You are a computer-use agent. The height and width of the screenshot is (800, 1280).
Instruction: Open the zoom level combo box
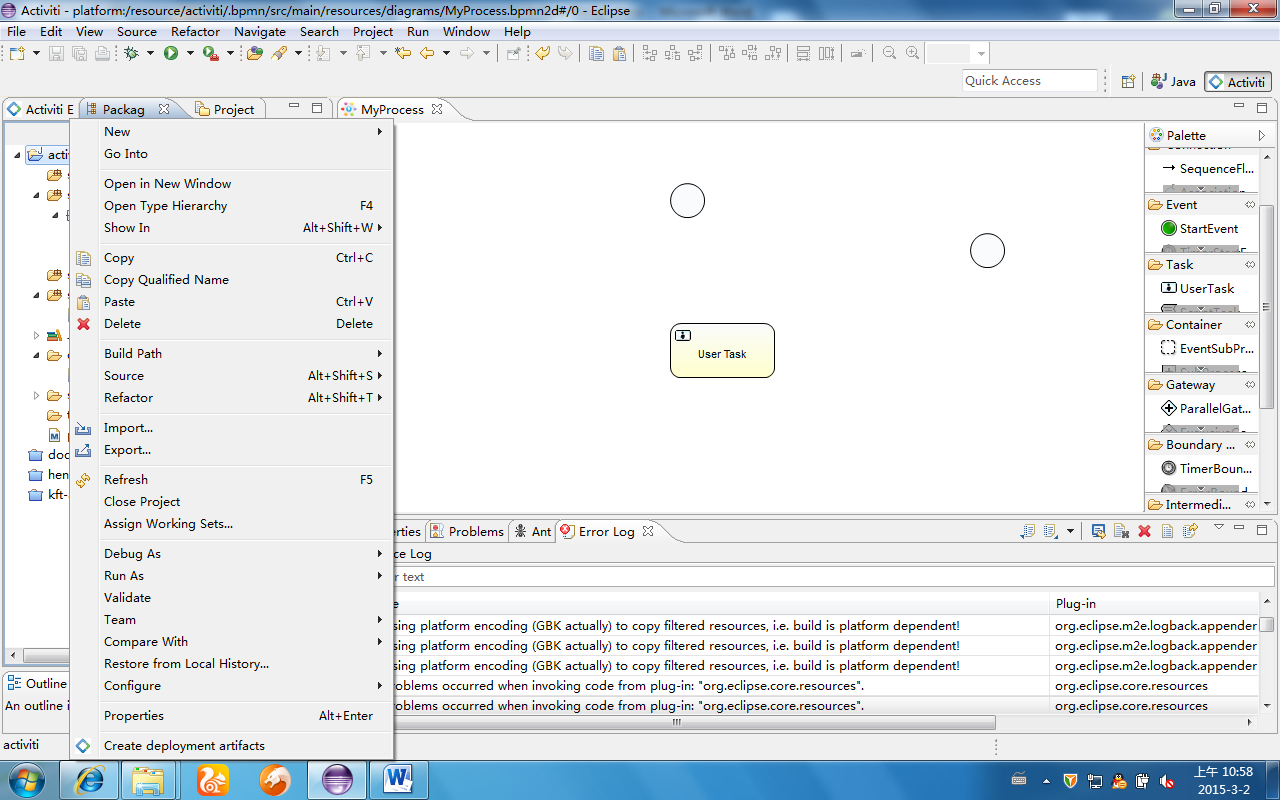point(981,54)
